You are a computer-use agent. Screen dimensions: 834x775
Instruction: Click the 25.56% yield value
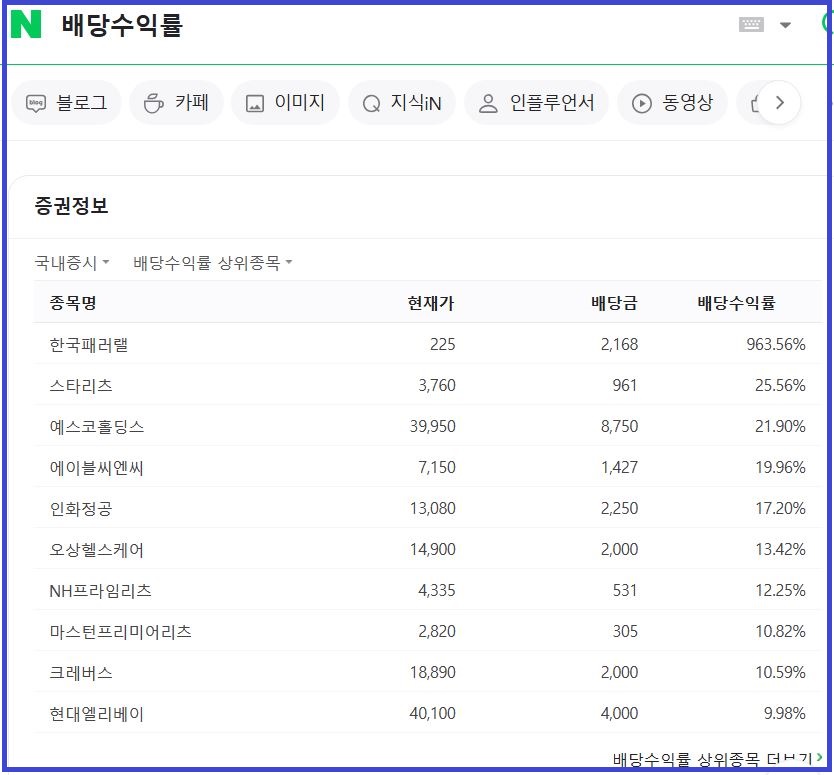(x=780, y=385)
